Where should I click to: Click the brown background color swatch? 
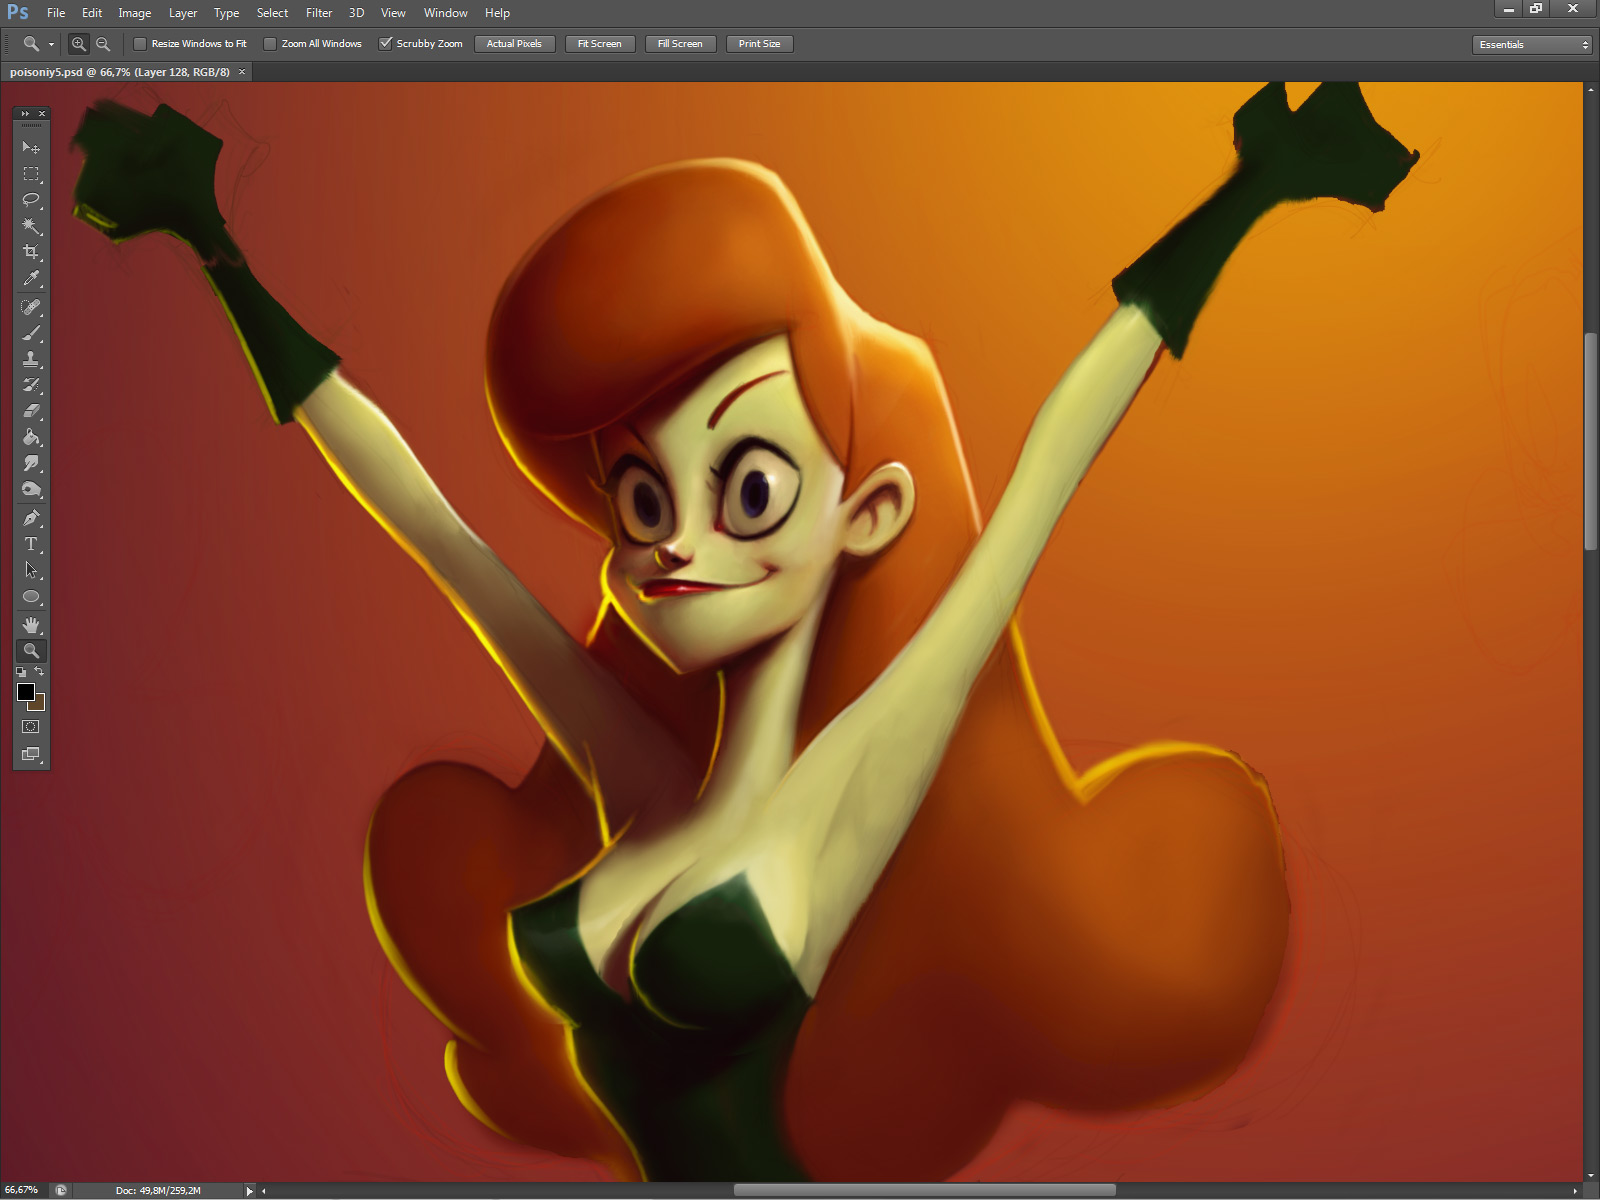pyautogui.click(x=38, y=704)
